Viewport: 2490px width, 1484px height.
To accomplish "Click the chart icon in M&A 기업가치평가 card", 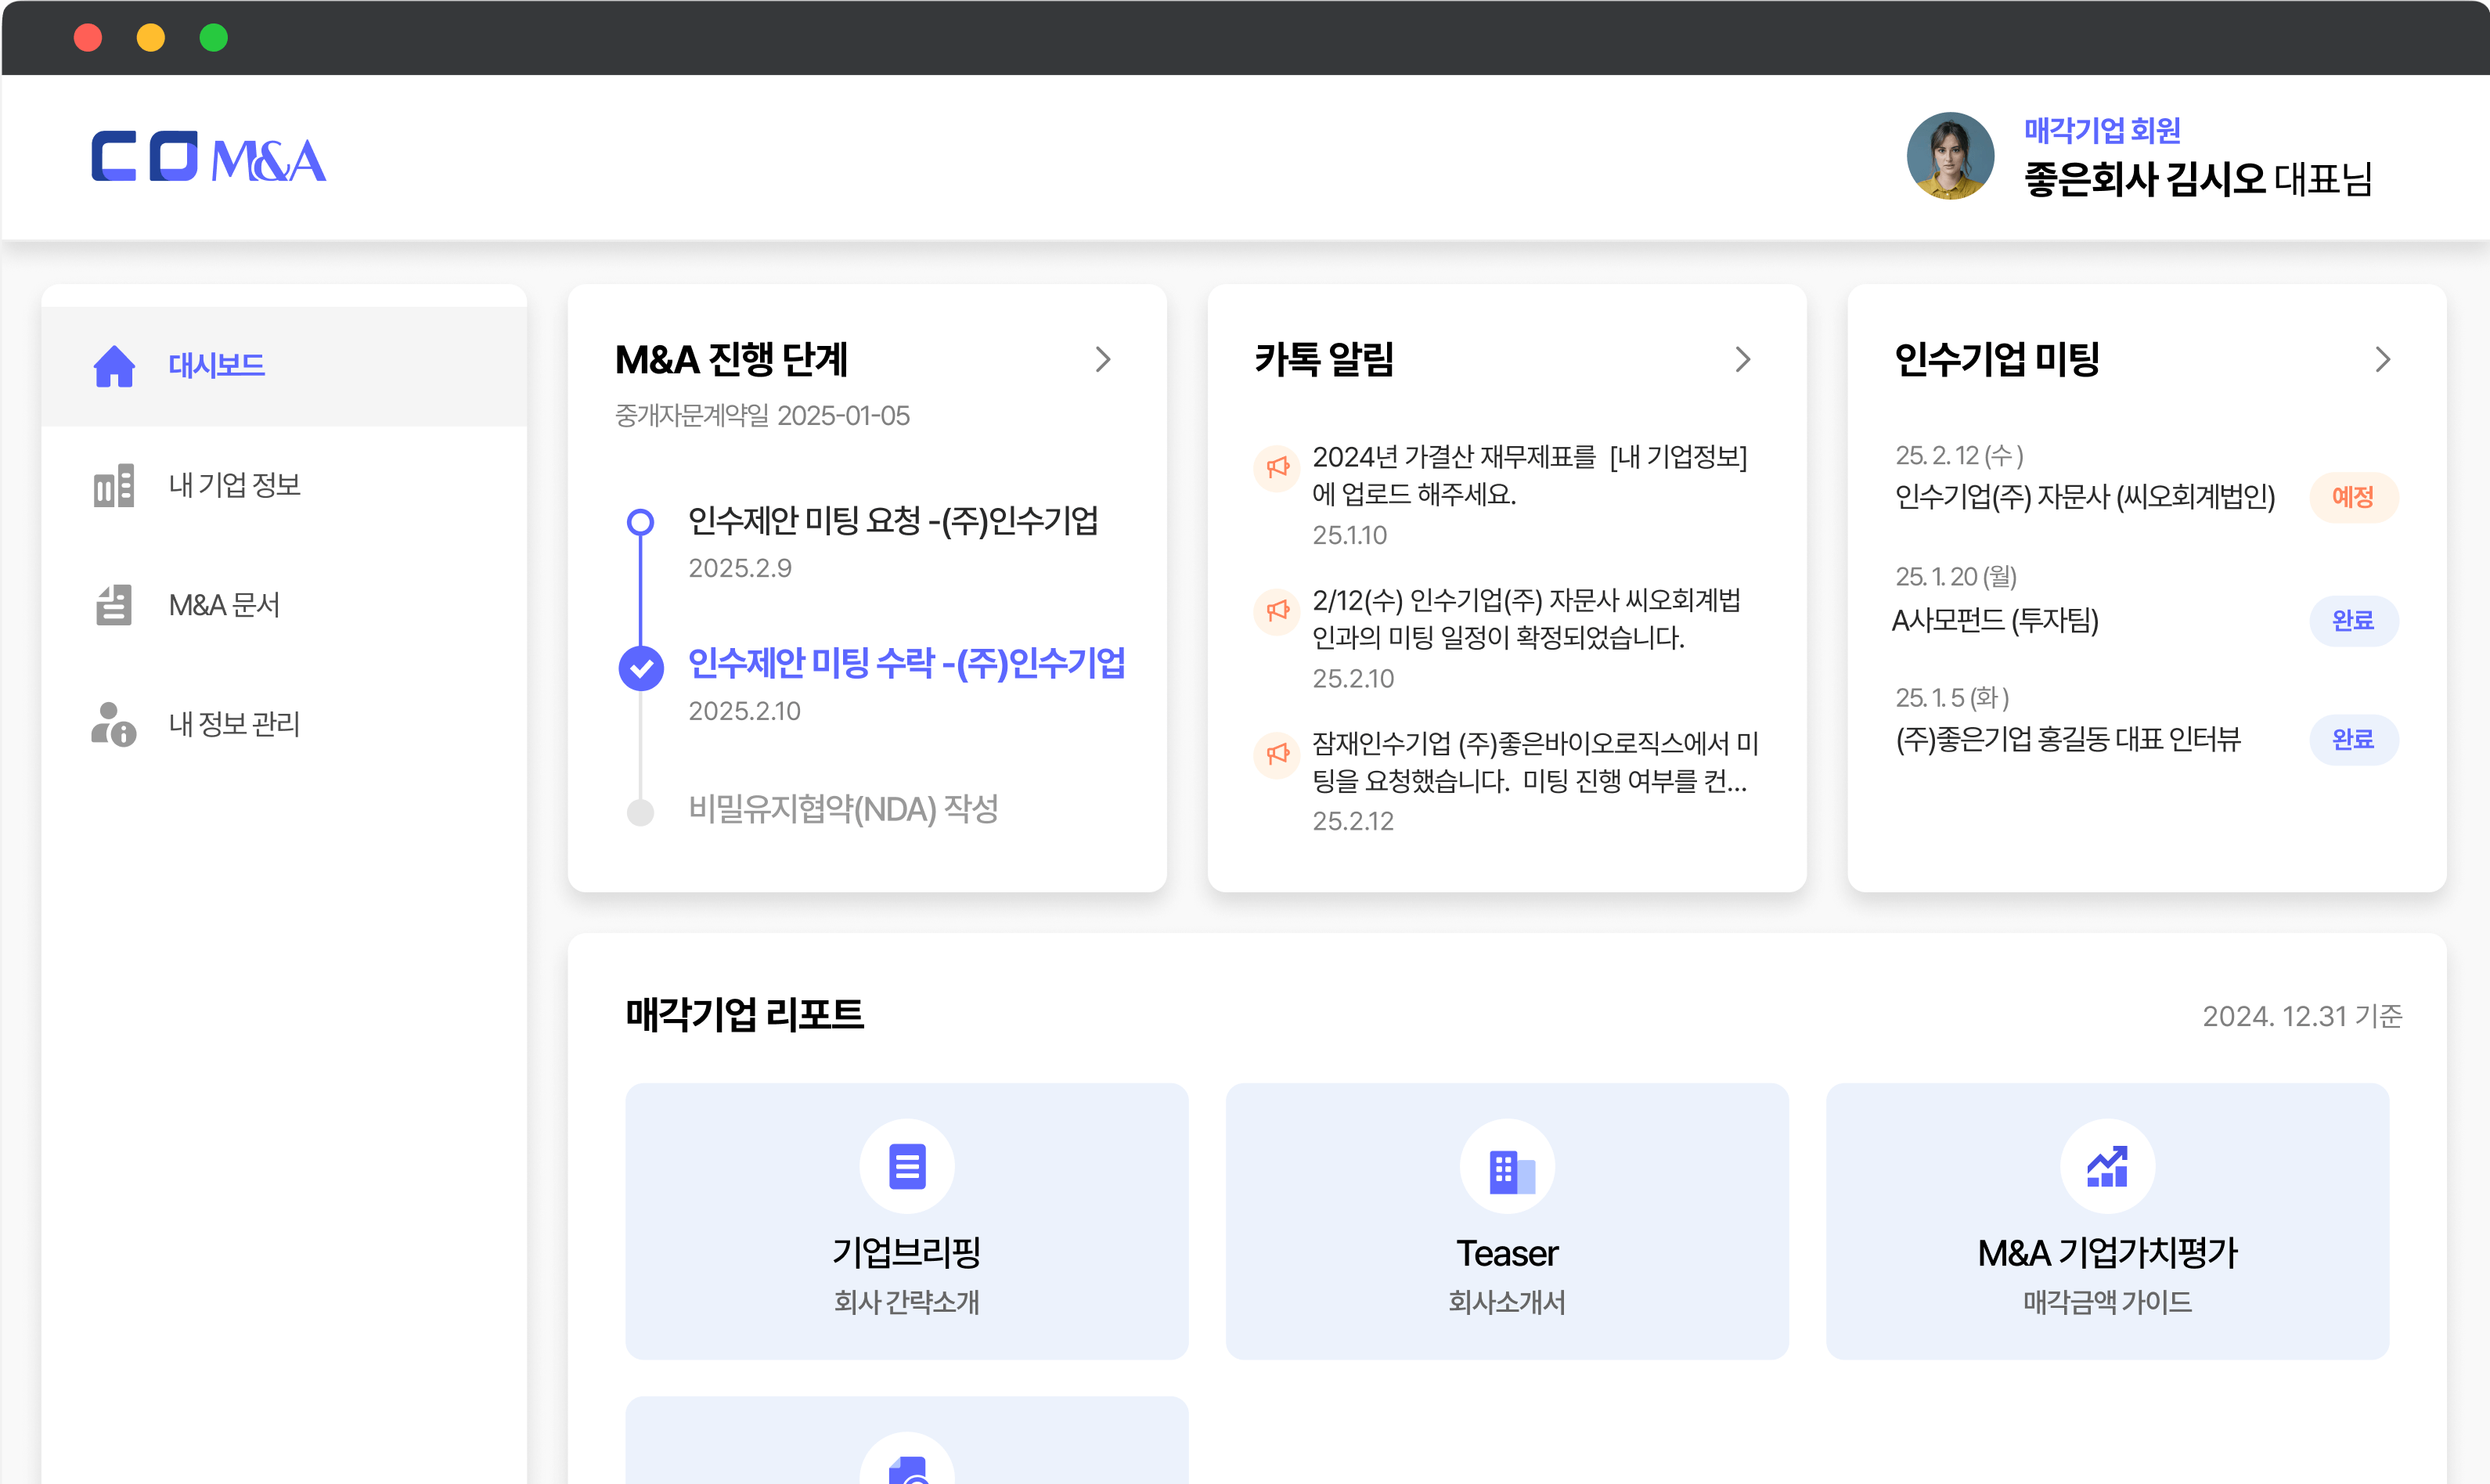I will (x=2107, y=1166).
